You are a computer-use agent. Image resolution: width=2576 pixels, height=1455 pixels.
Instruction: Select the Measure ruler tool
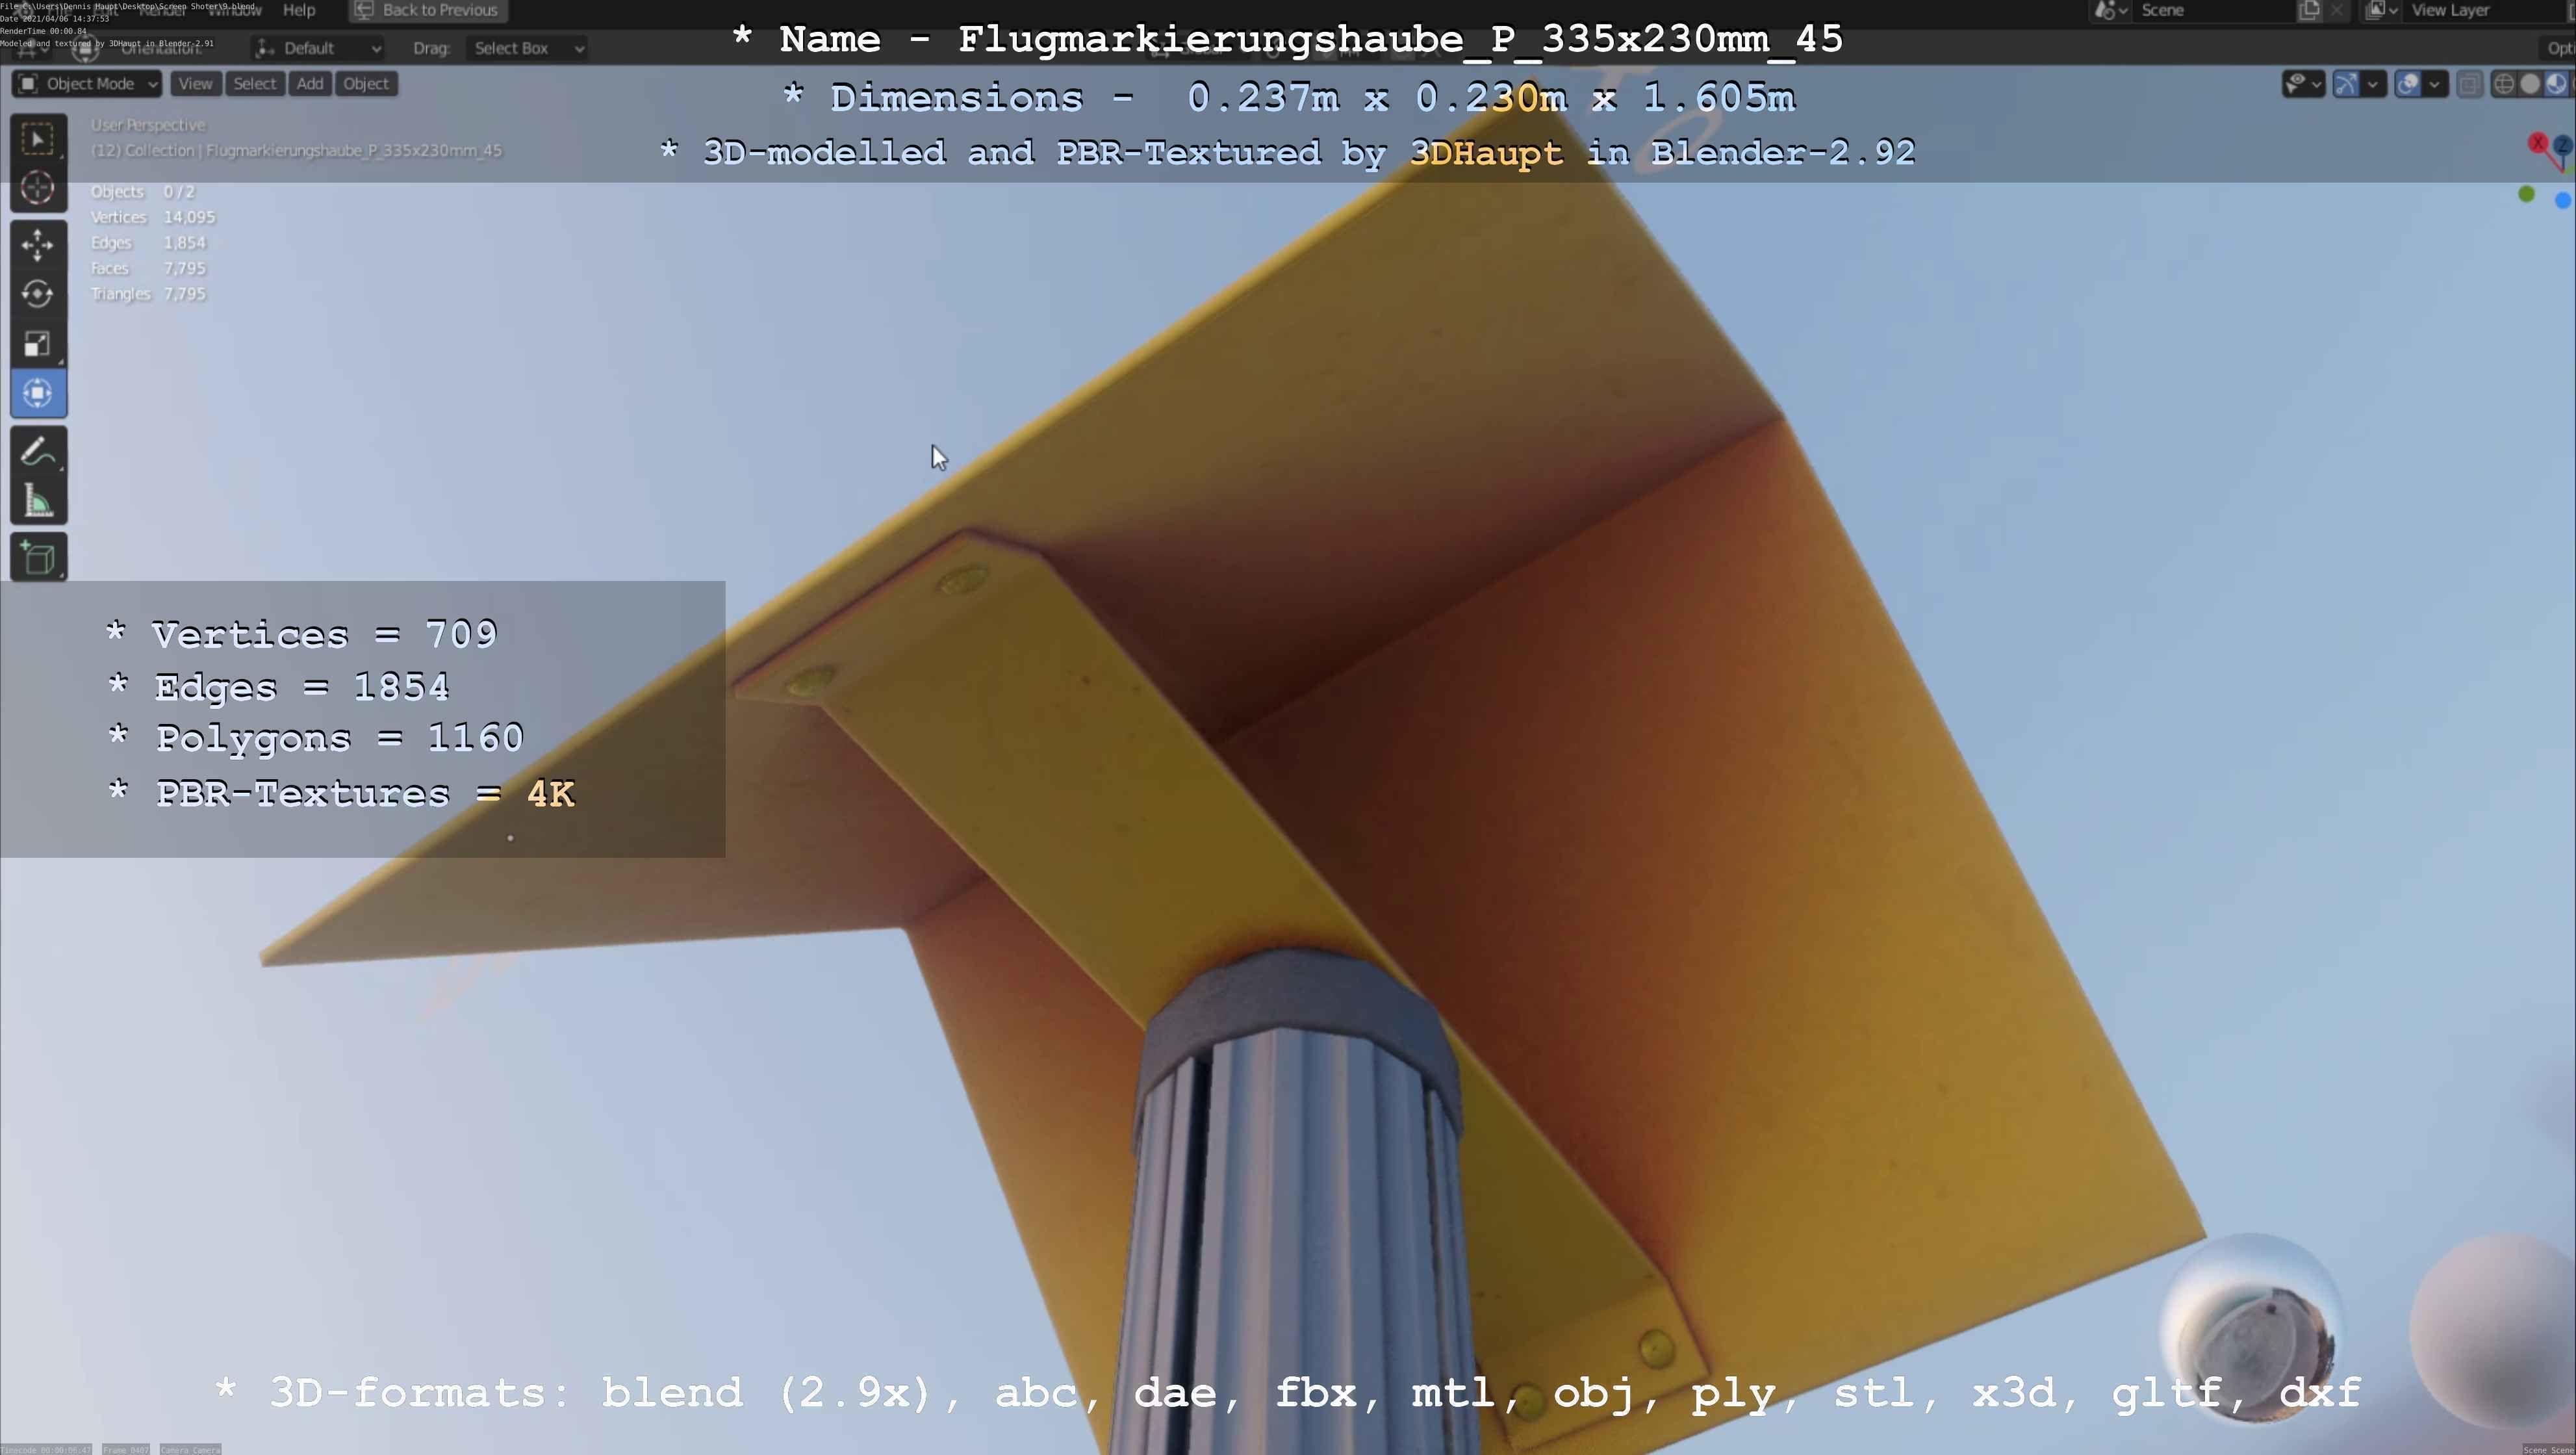(38, 501)
